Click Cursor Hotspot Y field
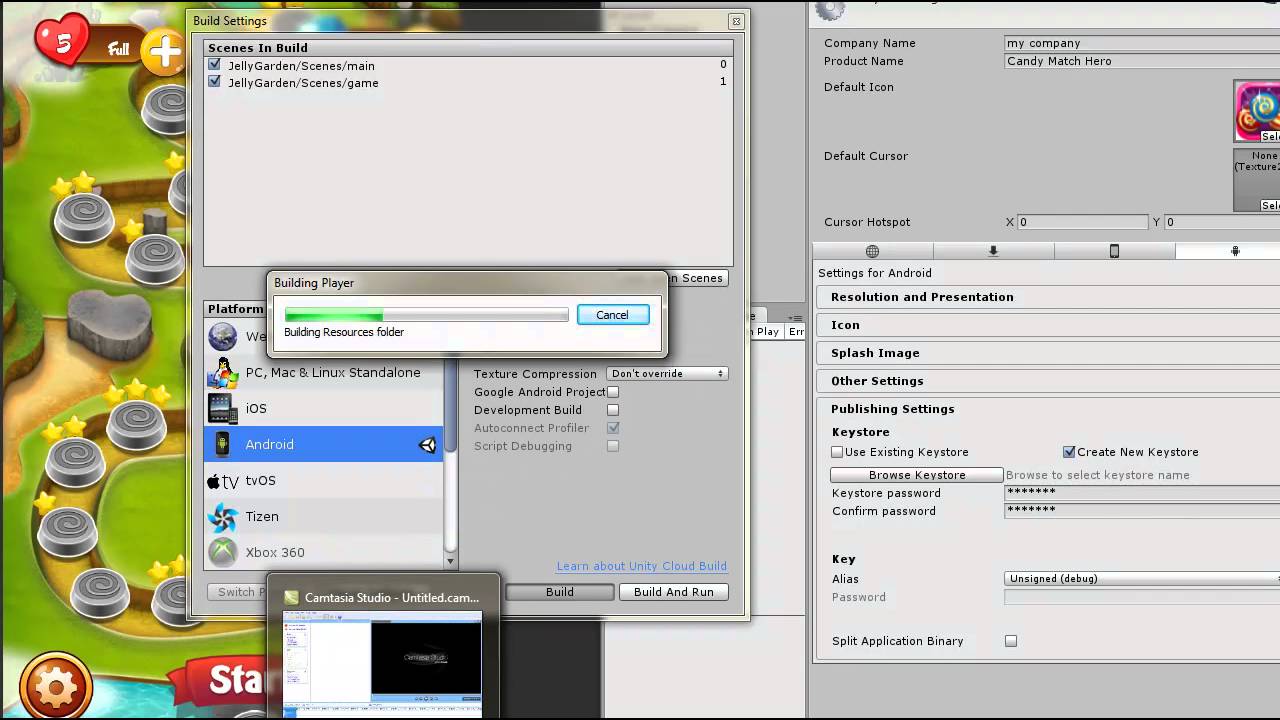 (x=1222, y=222)
